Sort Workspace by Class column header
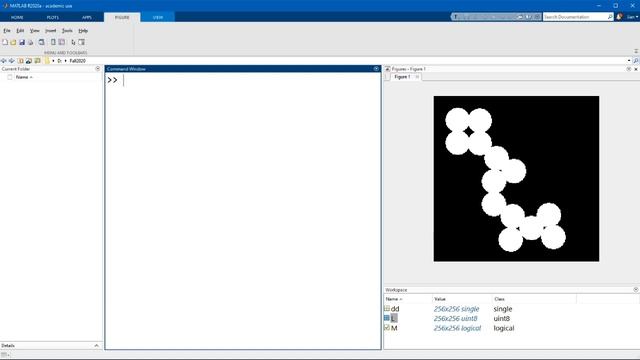Screen dimensions: 640x360 point(534,299)
